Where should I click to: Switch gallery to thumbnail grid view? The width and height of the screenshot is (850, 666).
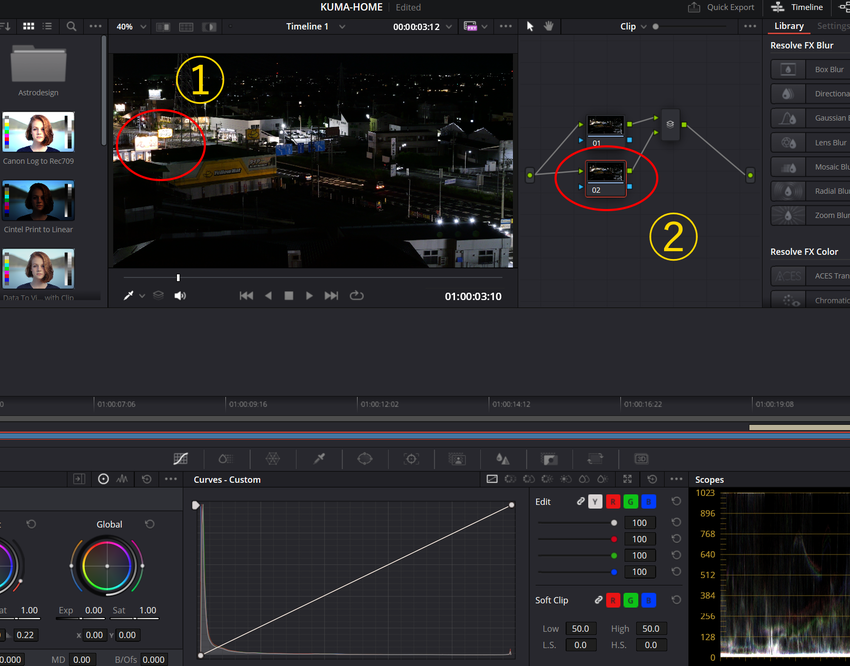tap(29, 26)
